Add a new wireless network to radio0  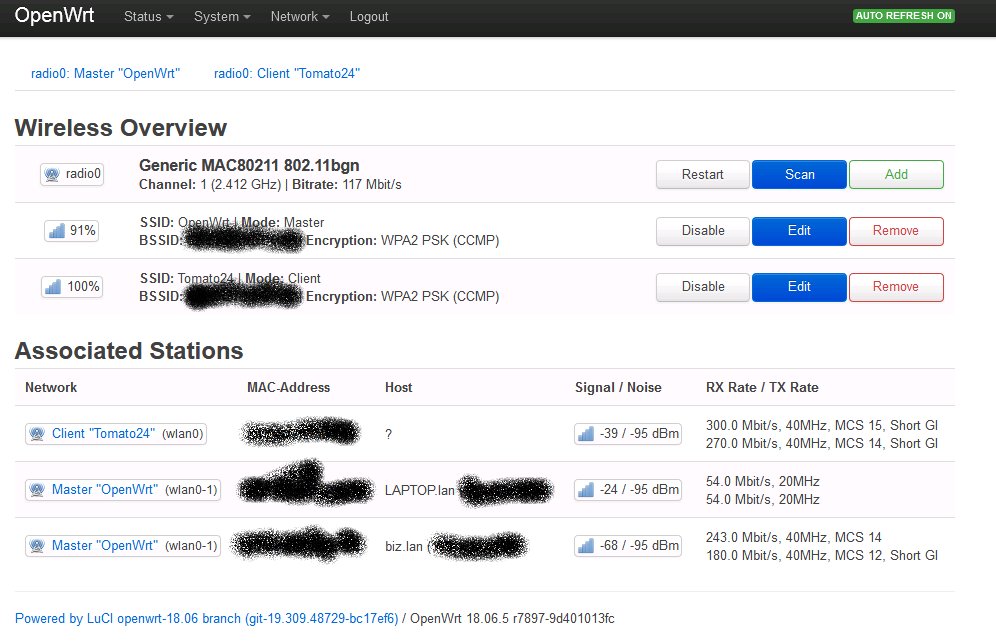tap(896, 174)
